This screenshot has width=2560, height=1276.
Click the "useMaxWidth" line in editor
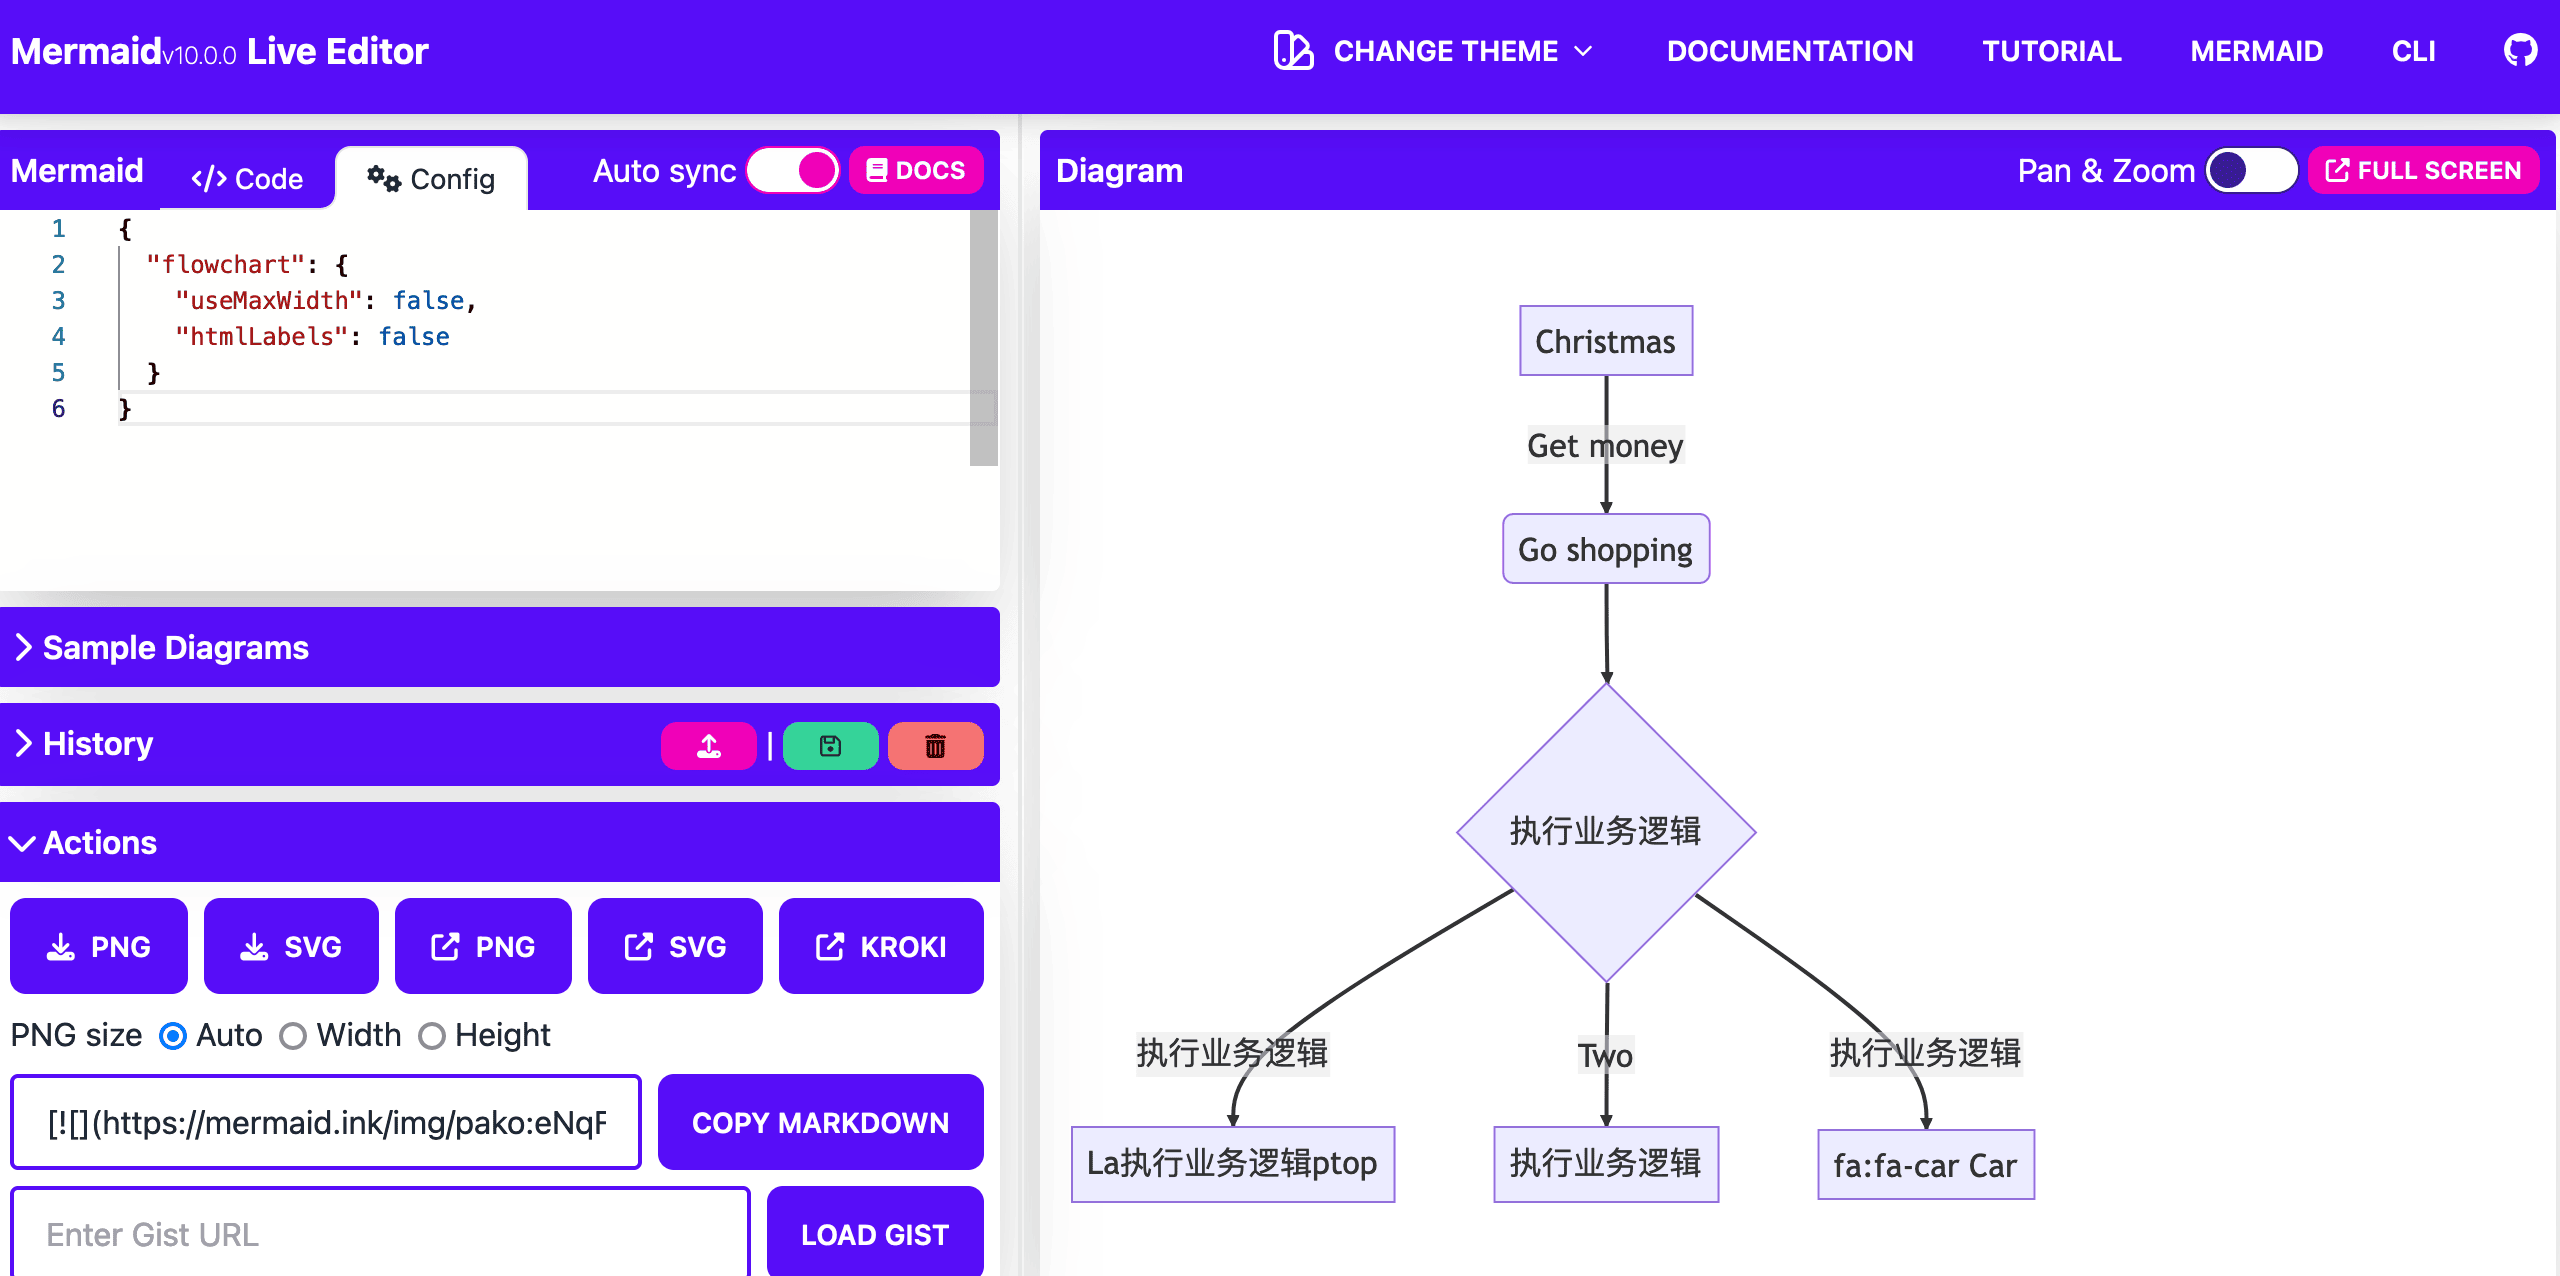click(326, 301)
